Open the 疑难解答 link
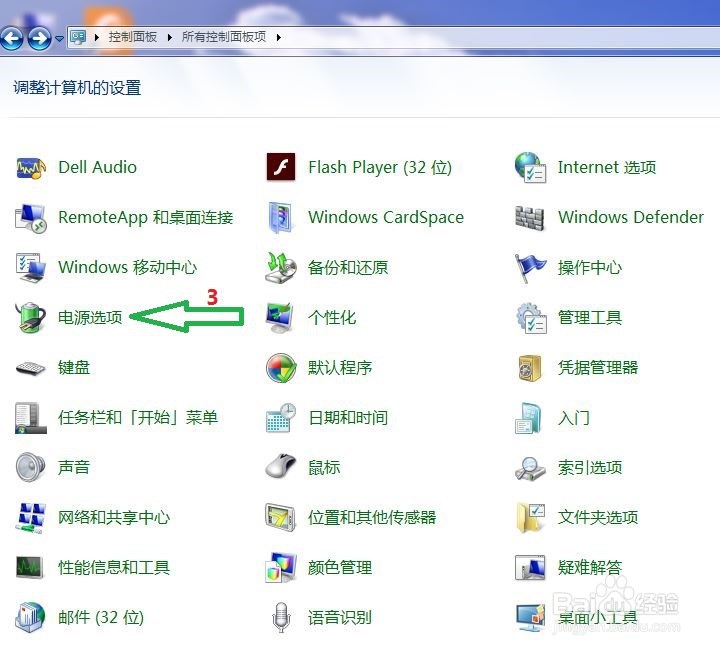Screen dimensions: 720x652 (590, 568)
